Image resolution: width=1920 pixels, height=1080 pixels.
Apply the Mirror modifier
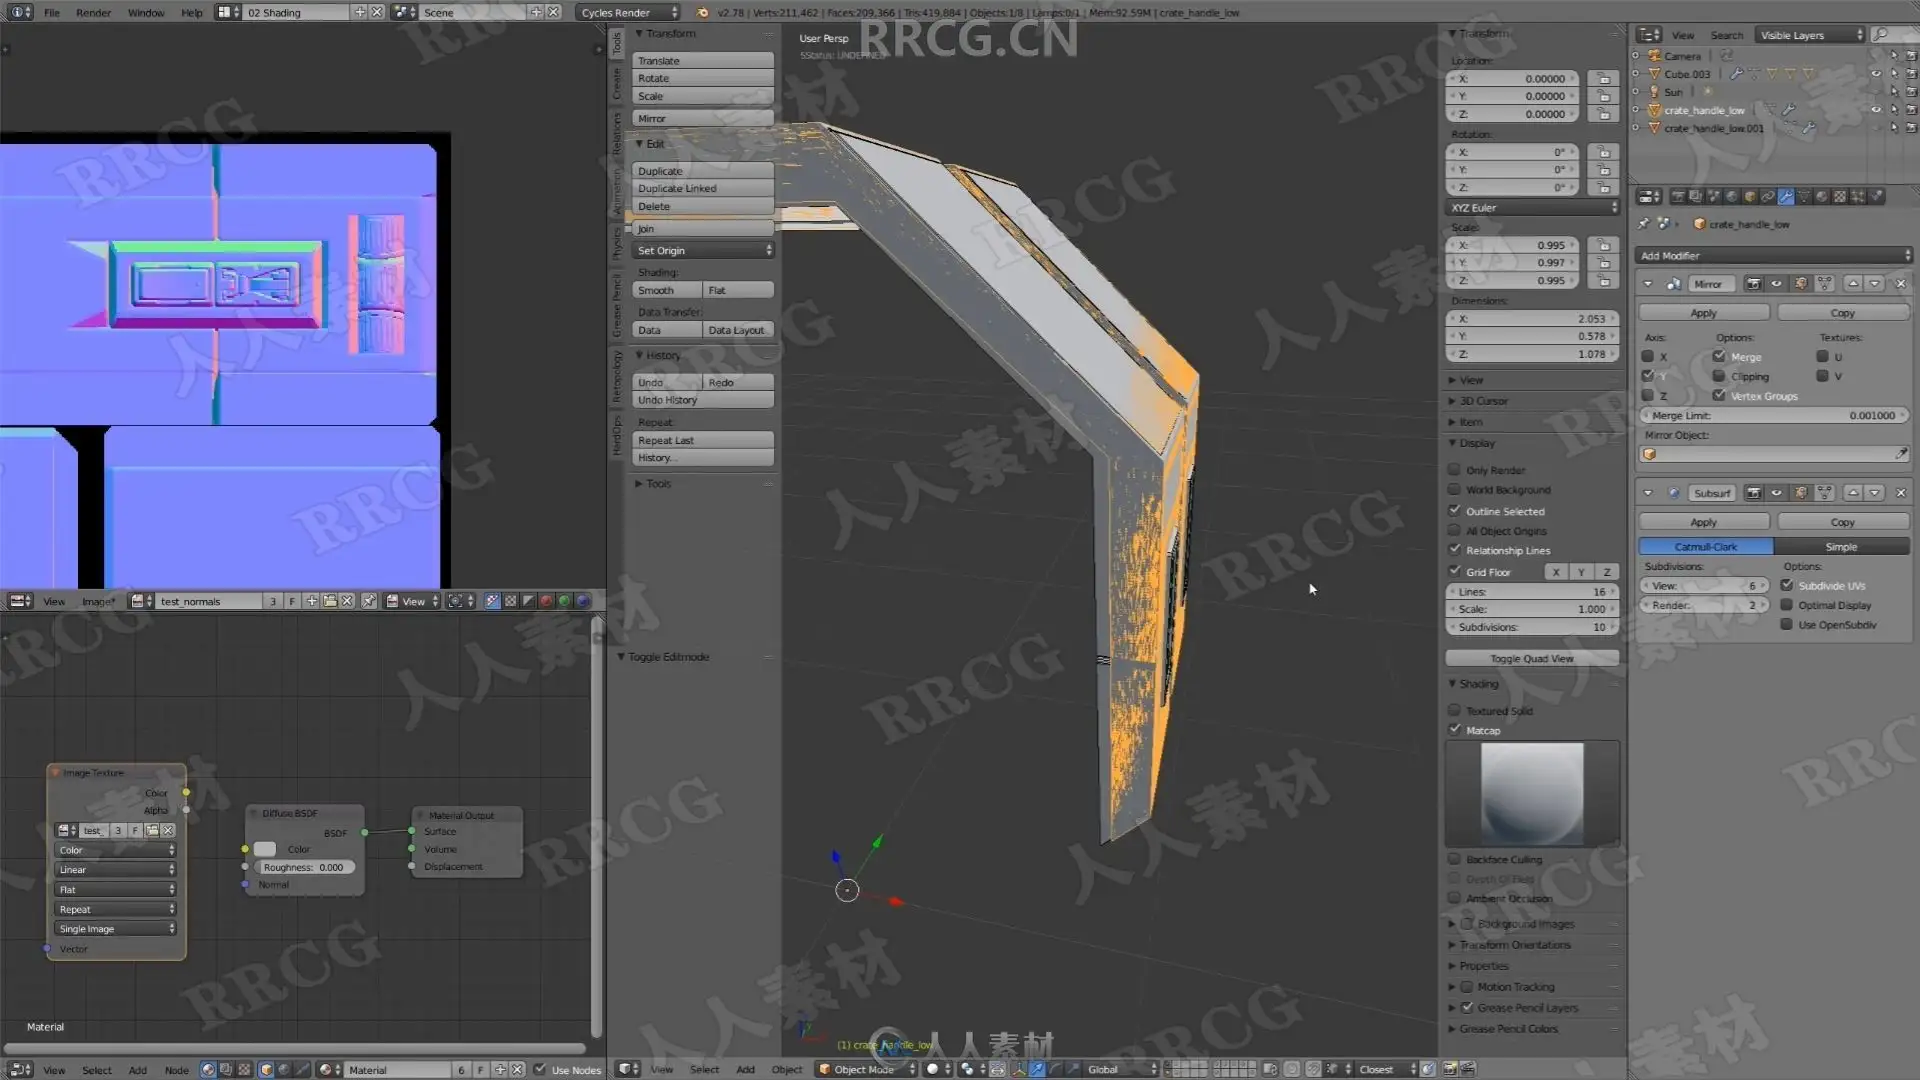coord(1704,313)
